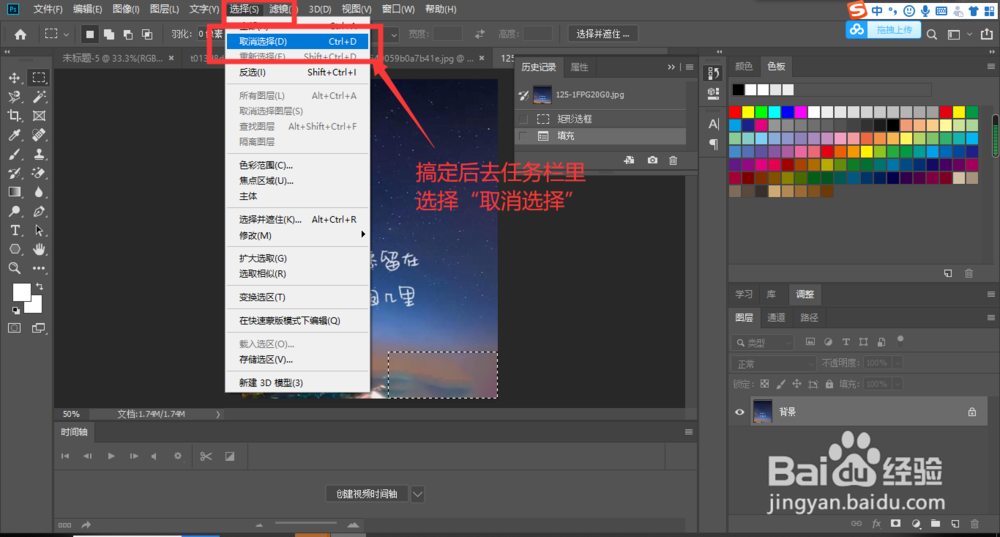The height and width of the screenshot is (537, 1000).
Task: Select the Horizontal Type tool
Action: [x=14, y=230]
